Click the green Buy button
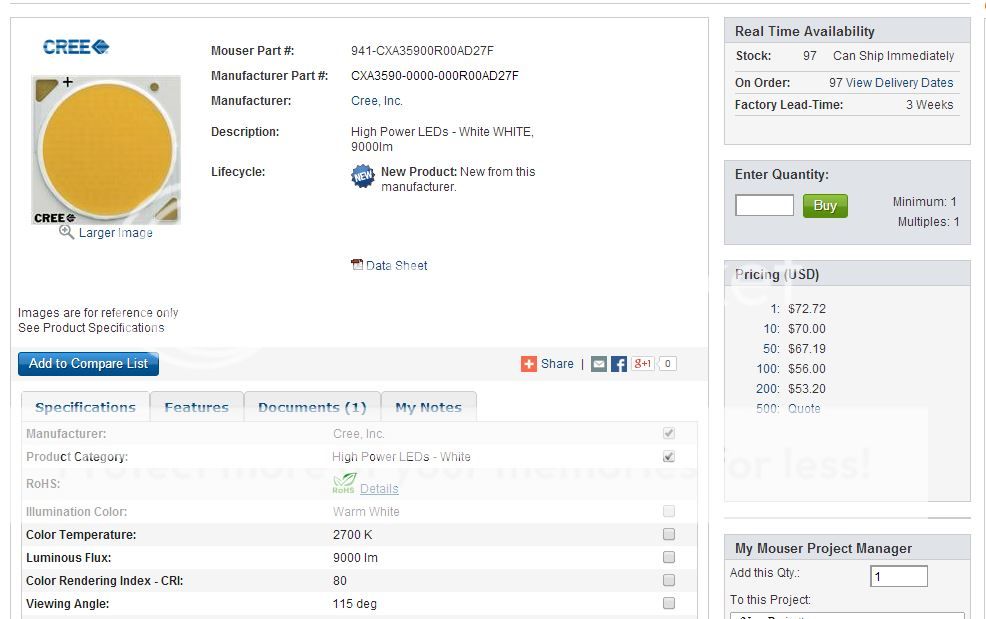Image resolution: width=986 pixels, height=619 pixels. [825, 206]
